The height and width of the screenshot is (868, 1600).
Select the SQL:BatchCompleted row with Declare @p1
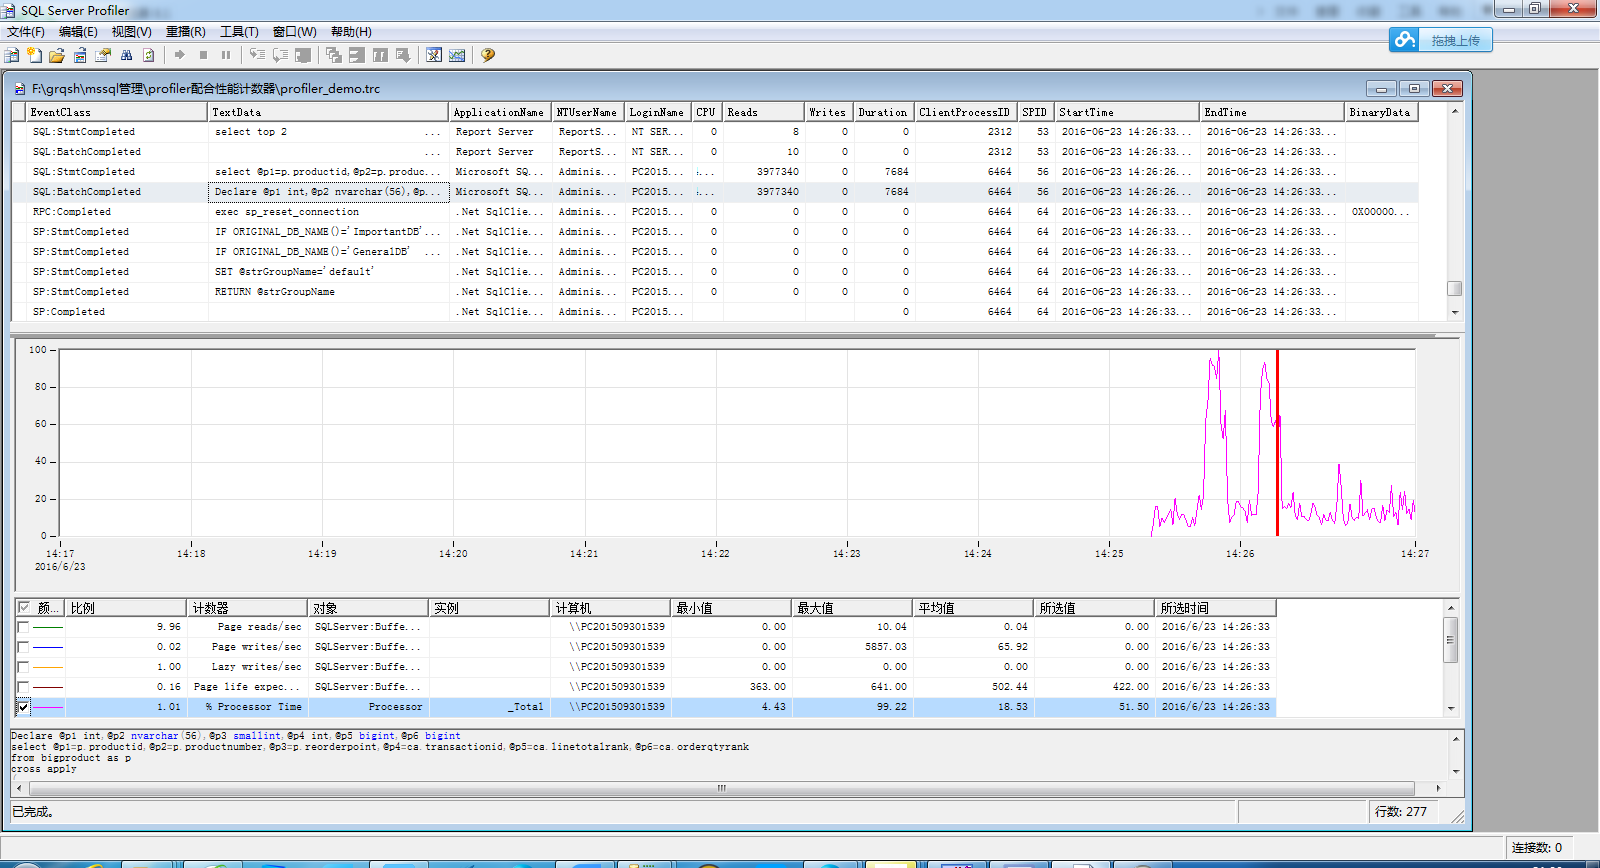715,192
